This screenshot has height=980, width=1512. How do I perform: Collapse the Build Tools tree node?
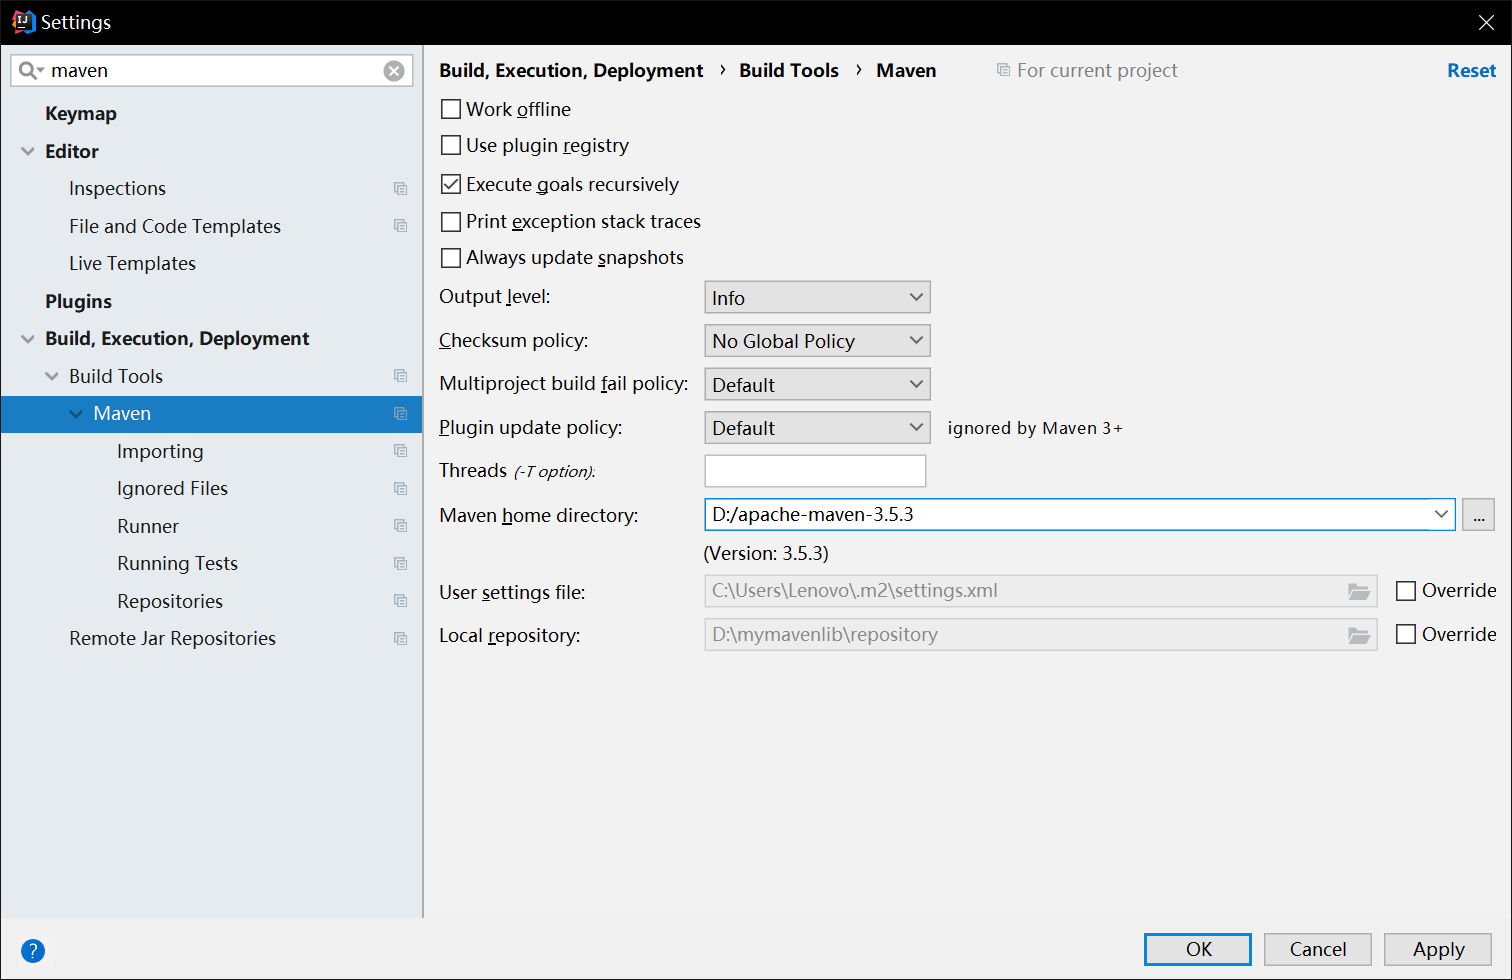pyautogui.click(x=52, y=377)
